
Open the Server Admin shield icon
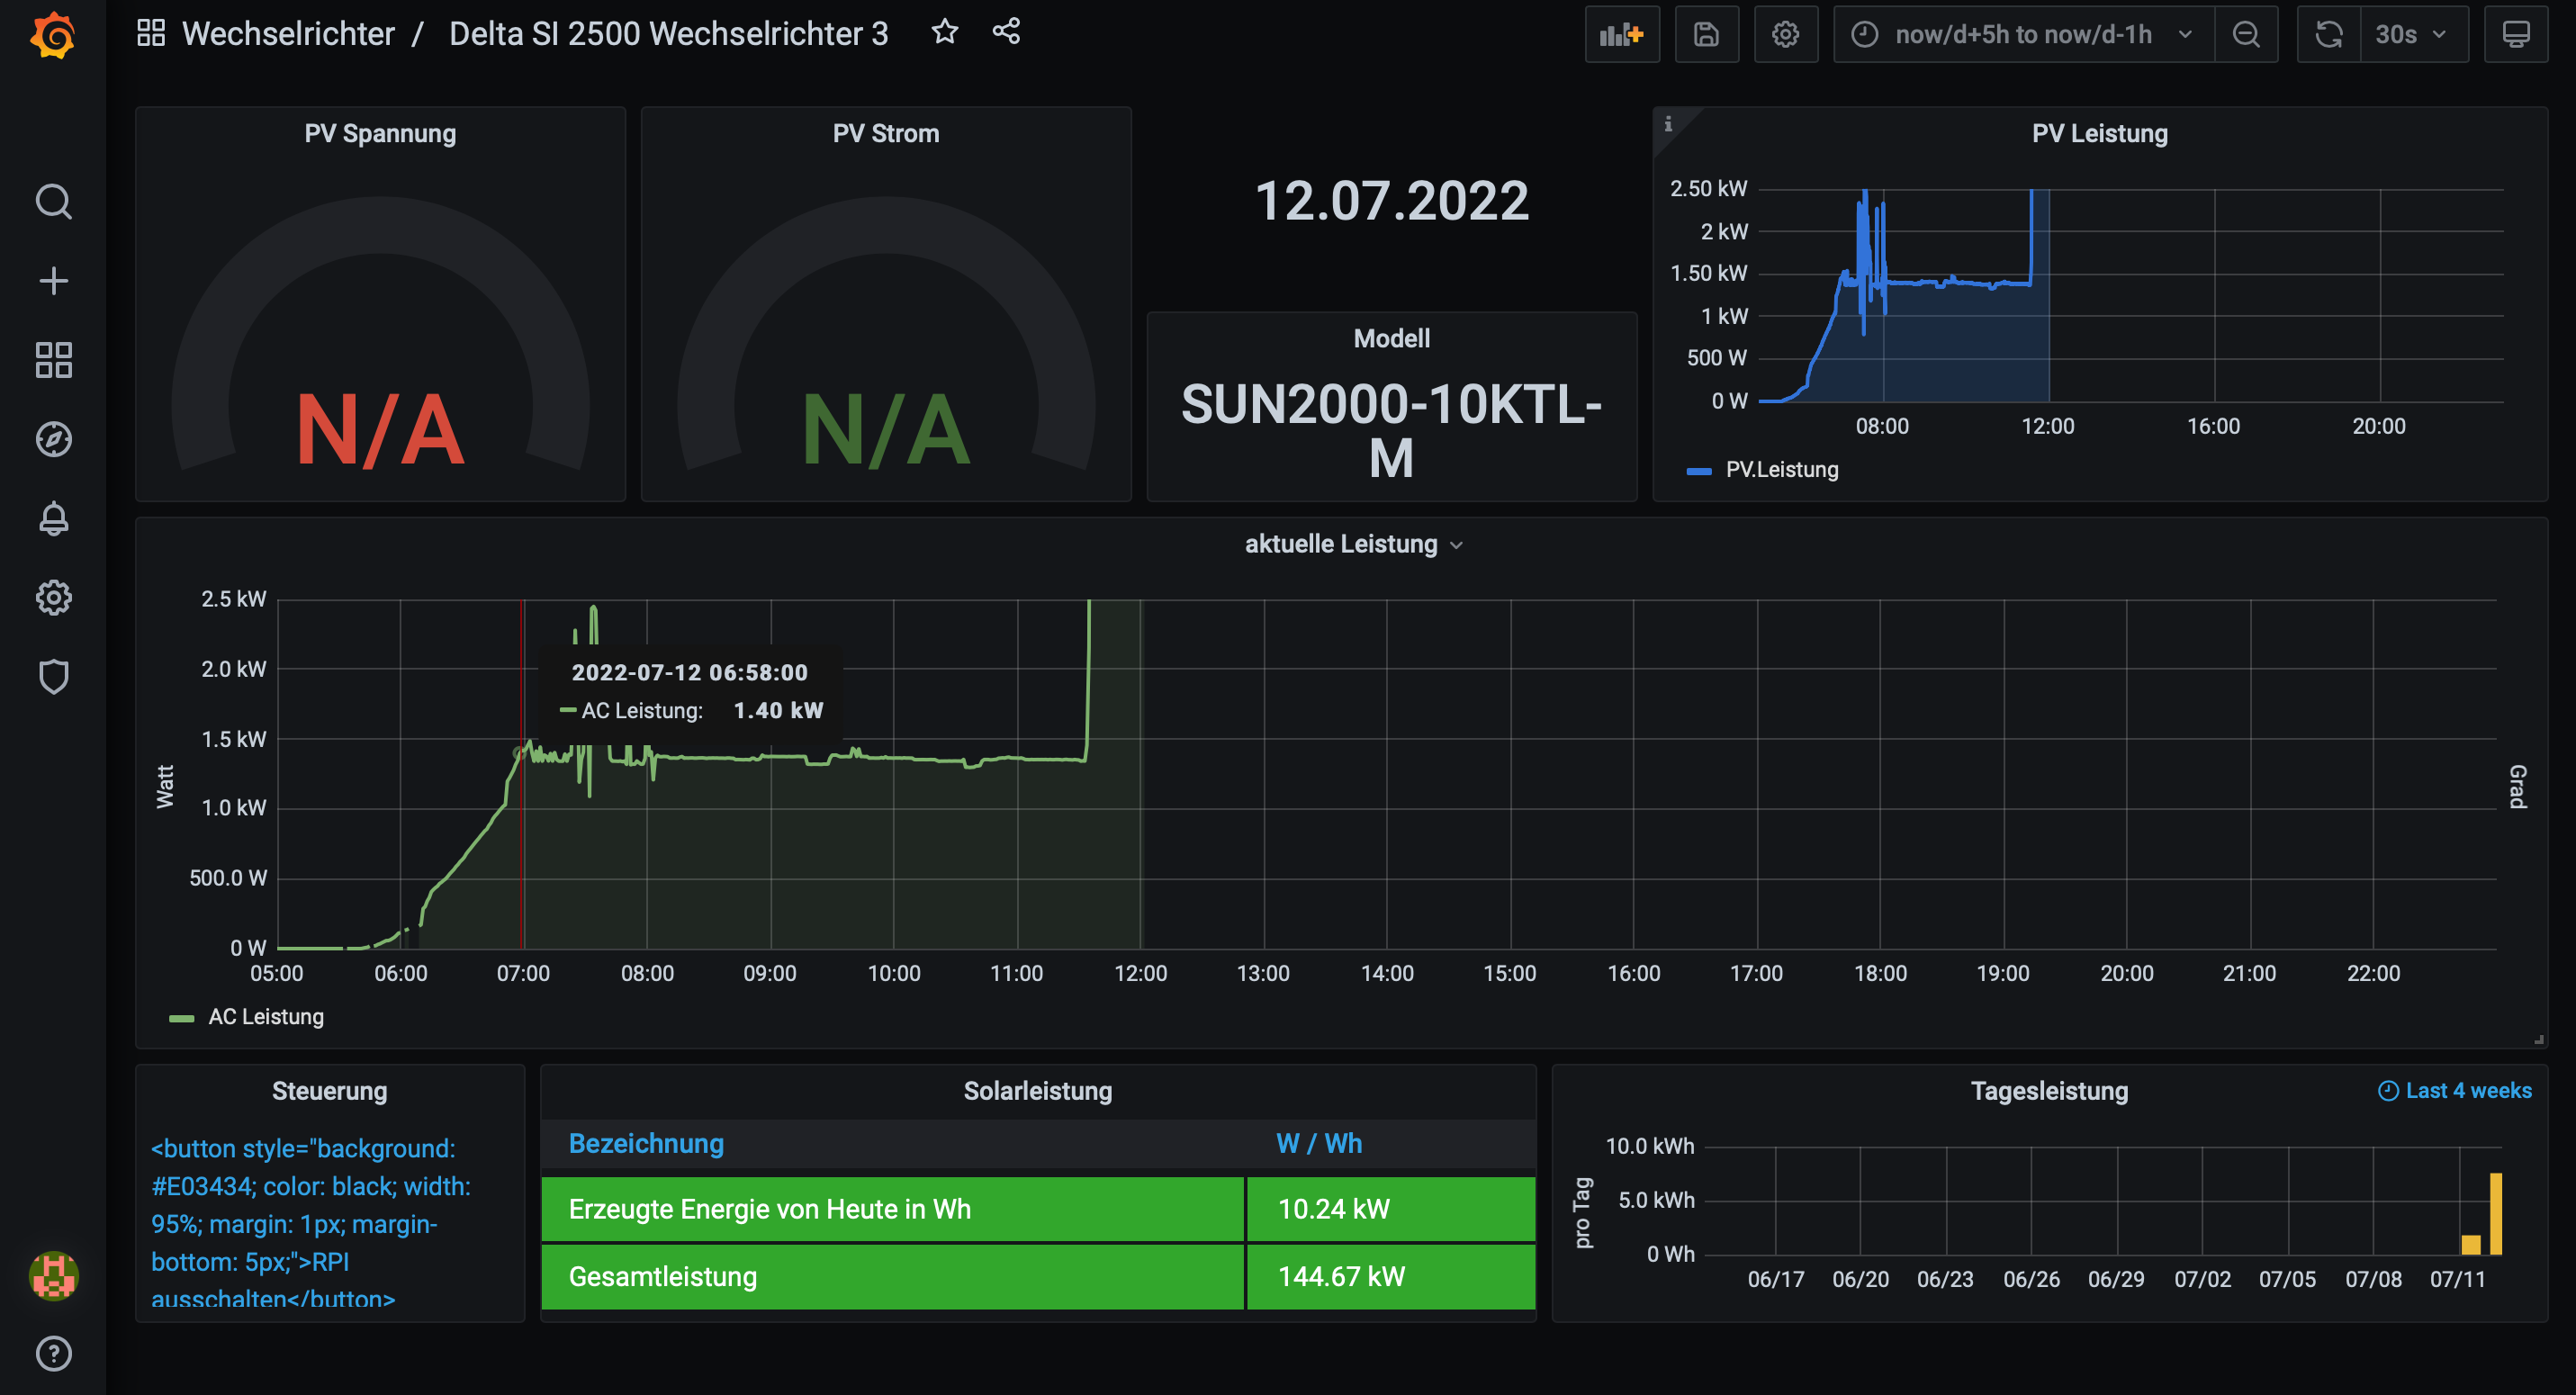tap(53, 676)
